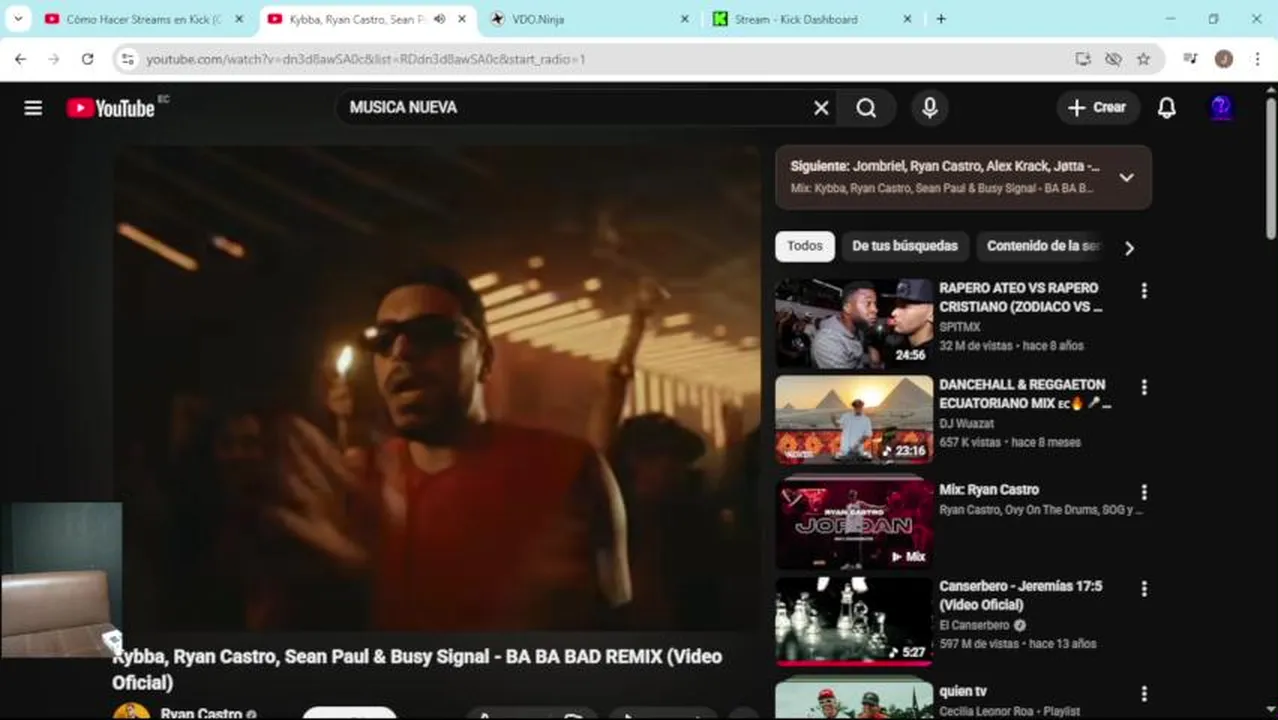Open the Ryan Castro channel link
The image size is (1278, 720).
(x=201, y=713)
